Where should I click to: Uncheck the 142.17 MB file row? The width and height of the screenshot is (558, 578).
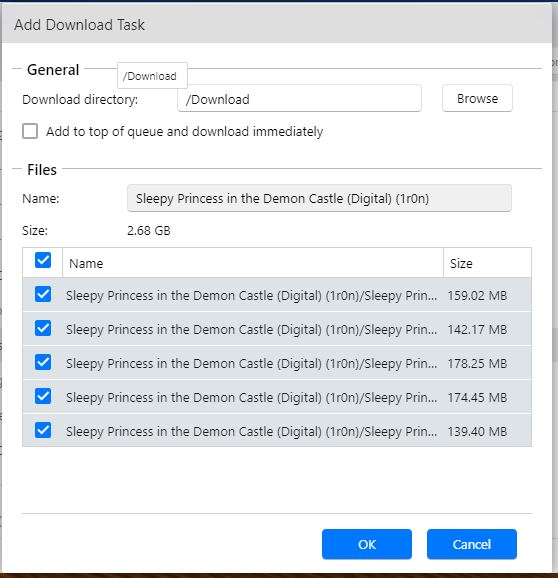point(43,328)
